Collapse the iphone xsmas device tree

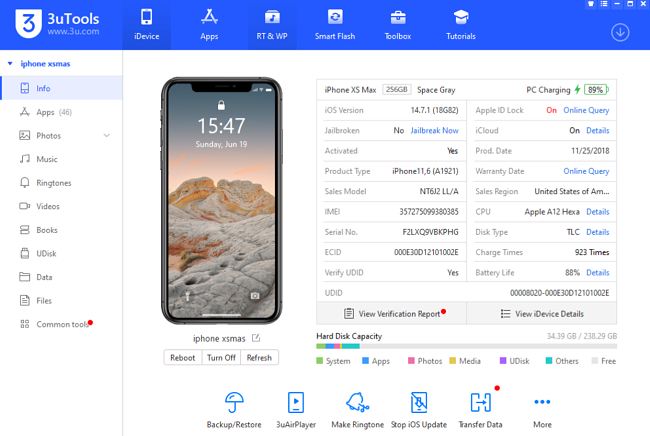coord(10,63)
